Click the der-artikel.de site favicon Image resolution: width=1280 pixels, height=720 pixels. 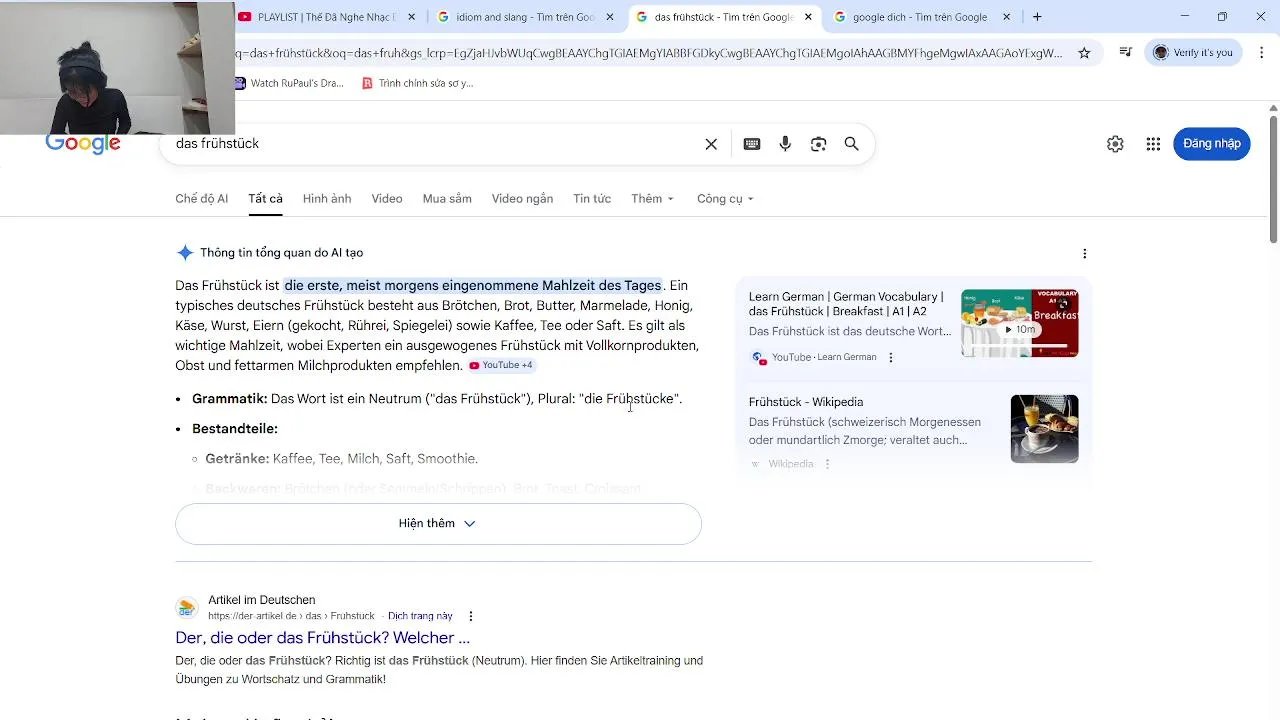click(x=187, y=608)
